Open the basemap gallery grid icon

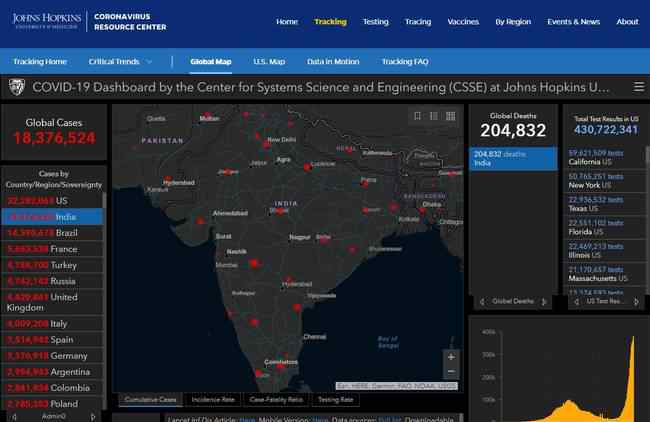pos(451,116)
